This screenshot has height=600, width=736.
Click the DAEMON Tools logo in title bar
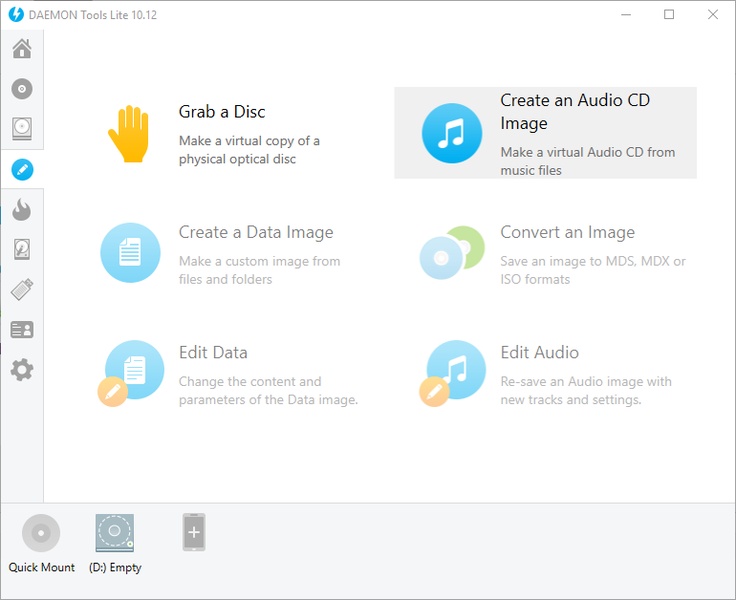click(x=16, y=15)
